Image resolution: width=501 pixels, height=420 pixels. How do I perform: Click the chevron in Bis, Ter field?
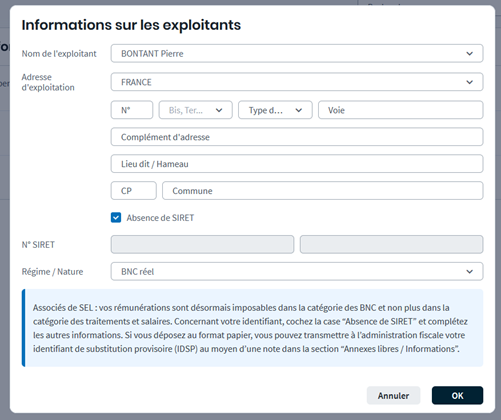point(219,110)
